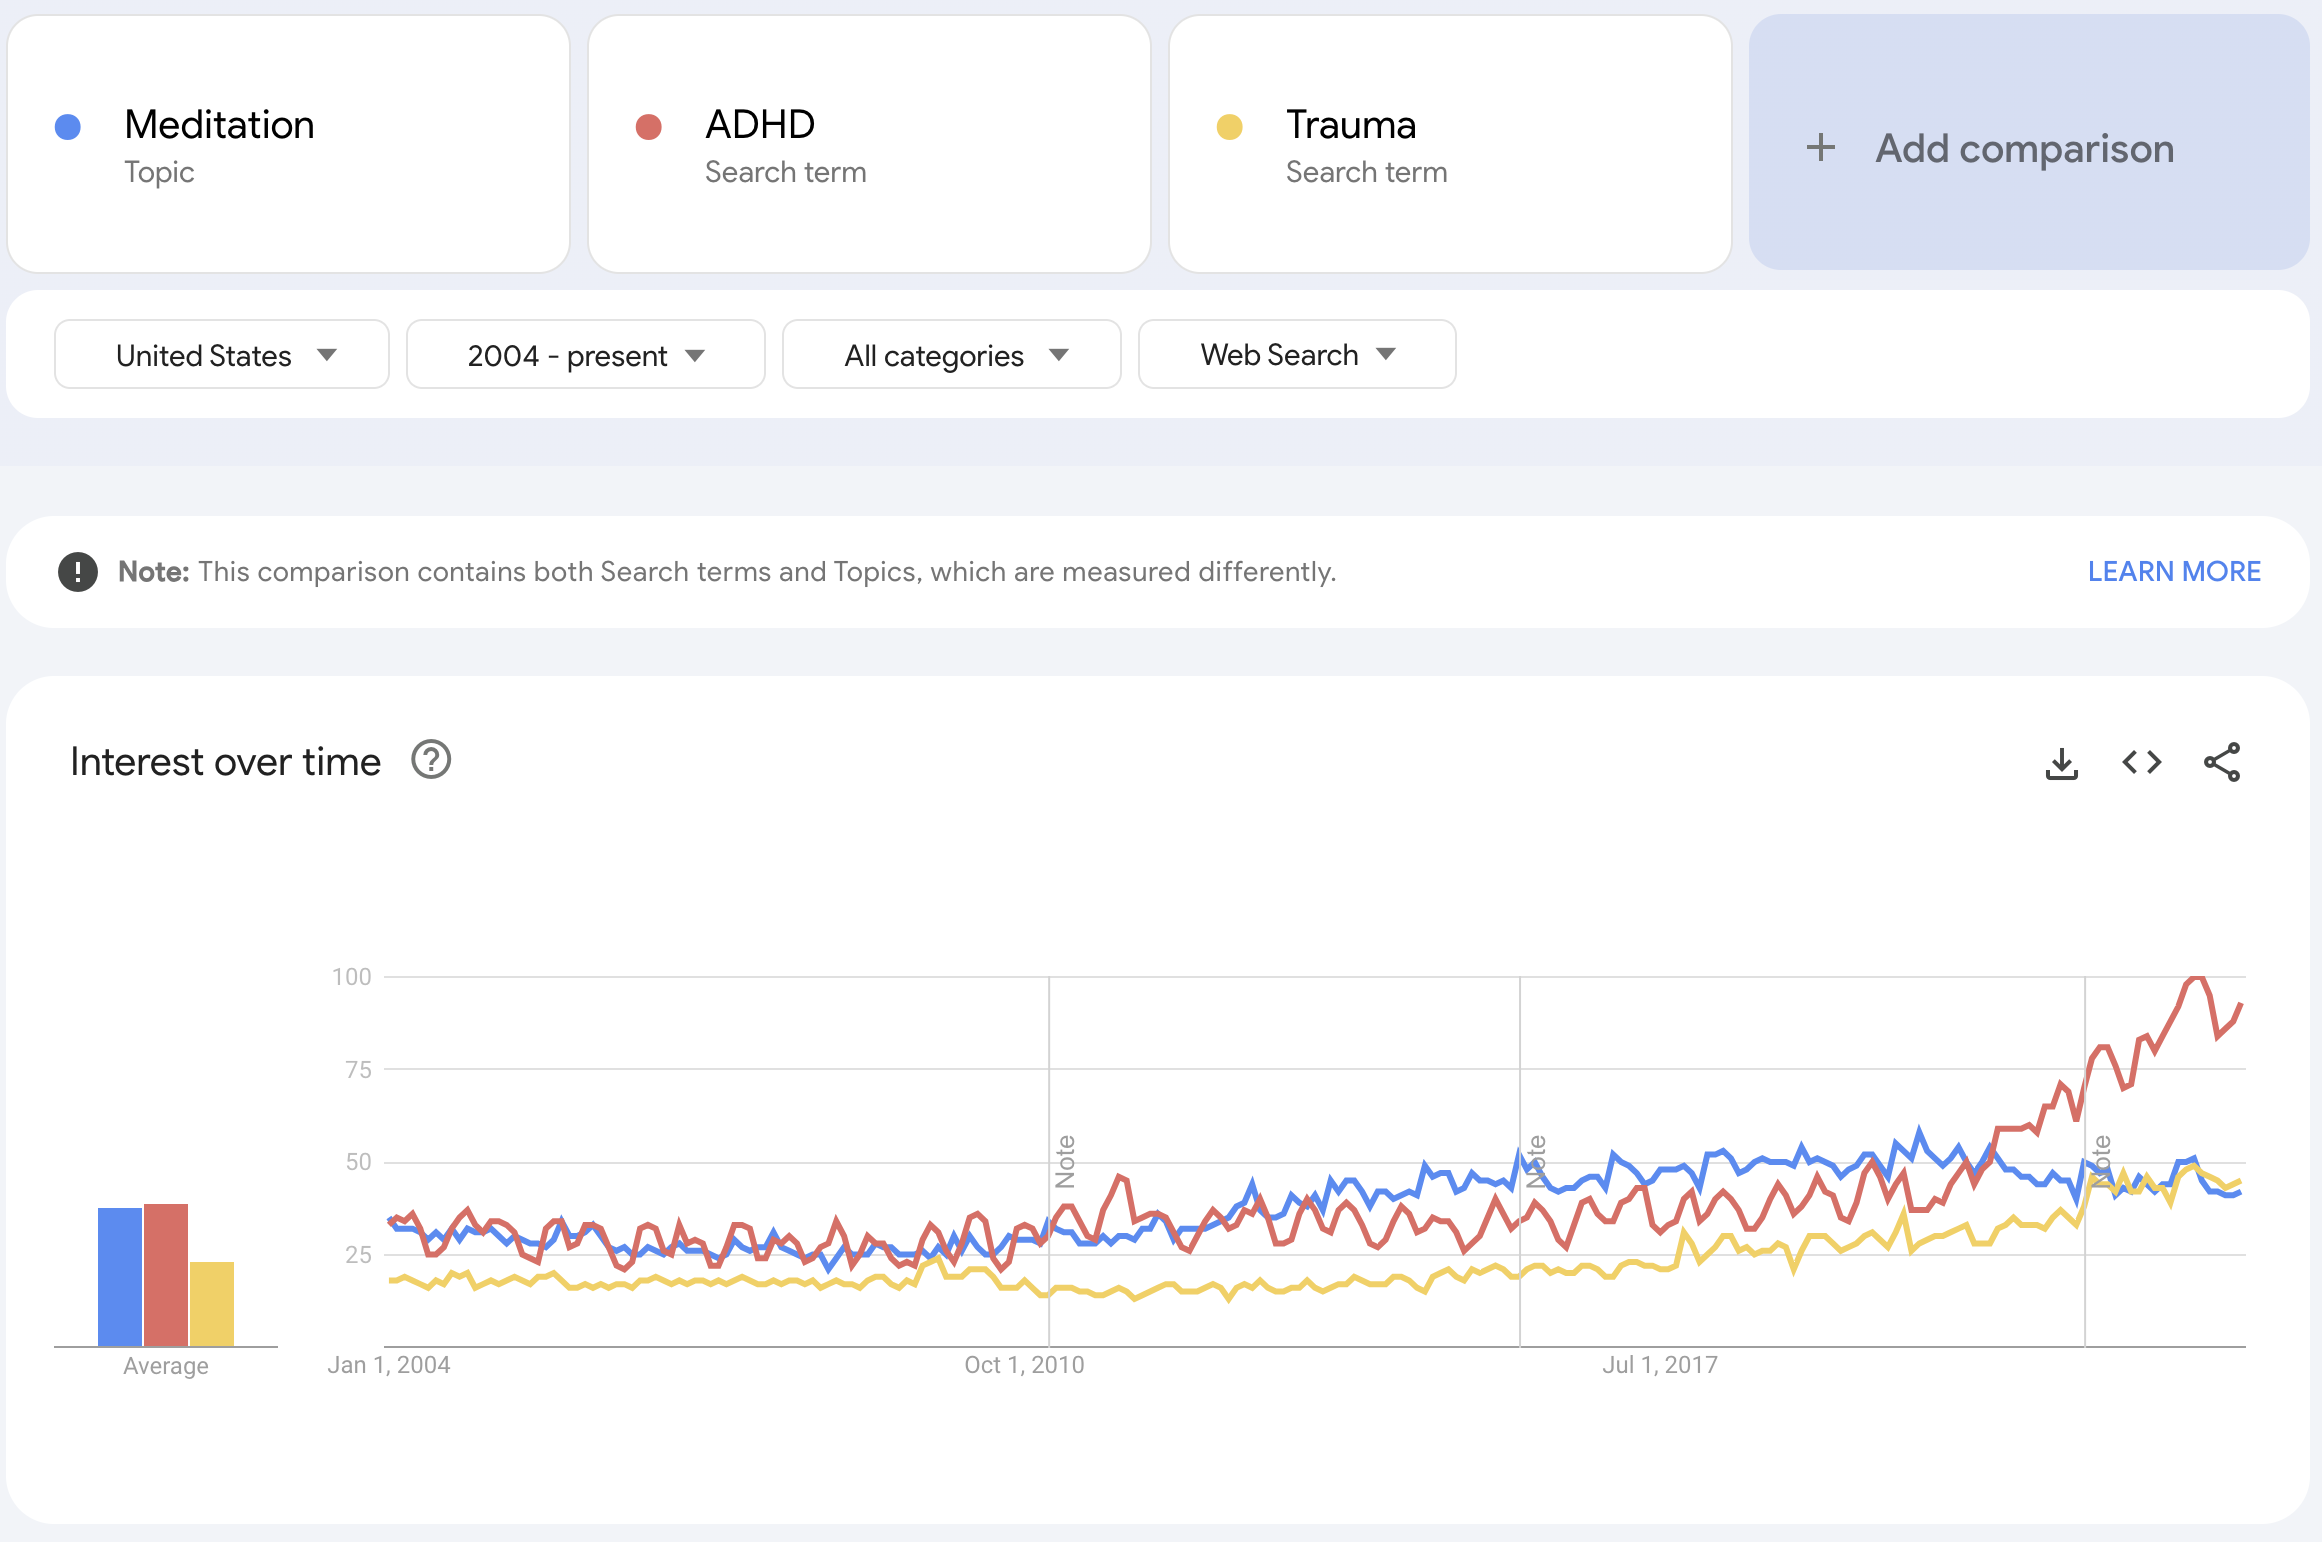
Task: Download the Interest over time data
Action: tap(2061, 763)
